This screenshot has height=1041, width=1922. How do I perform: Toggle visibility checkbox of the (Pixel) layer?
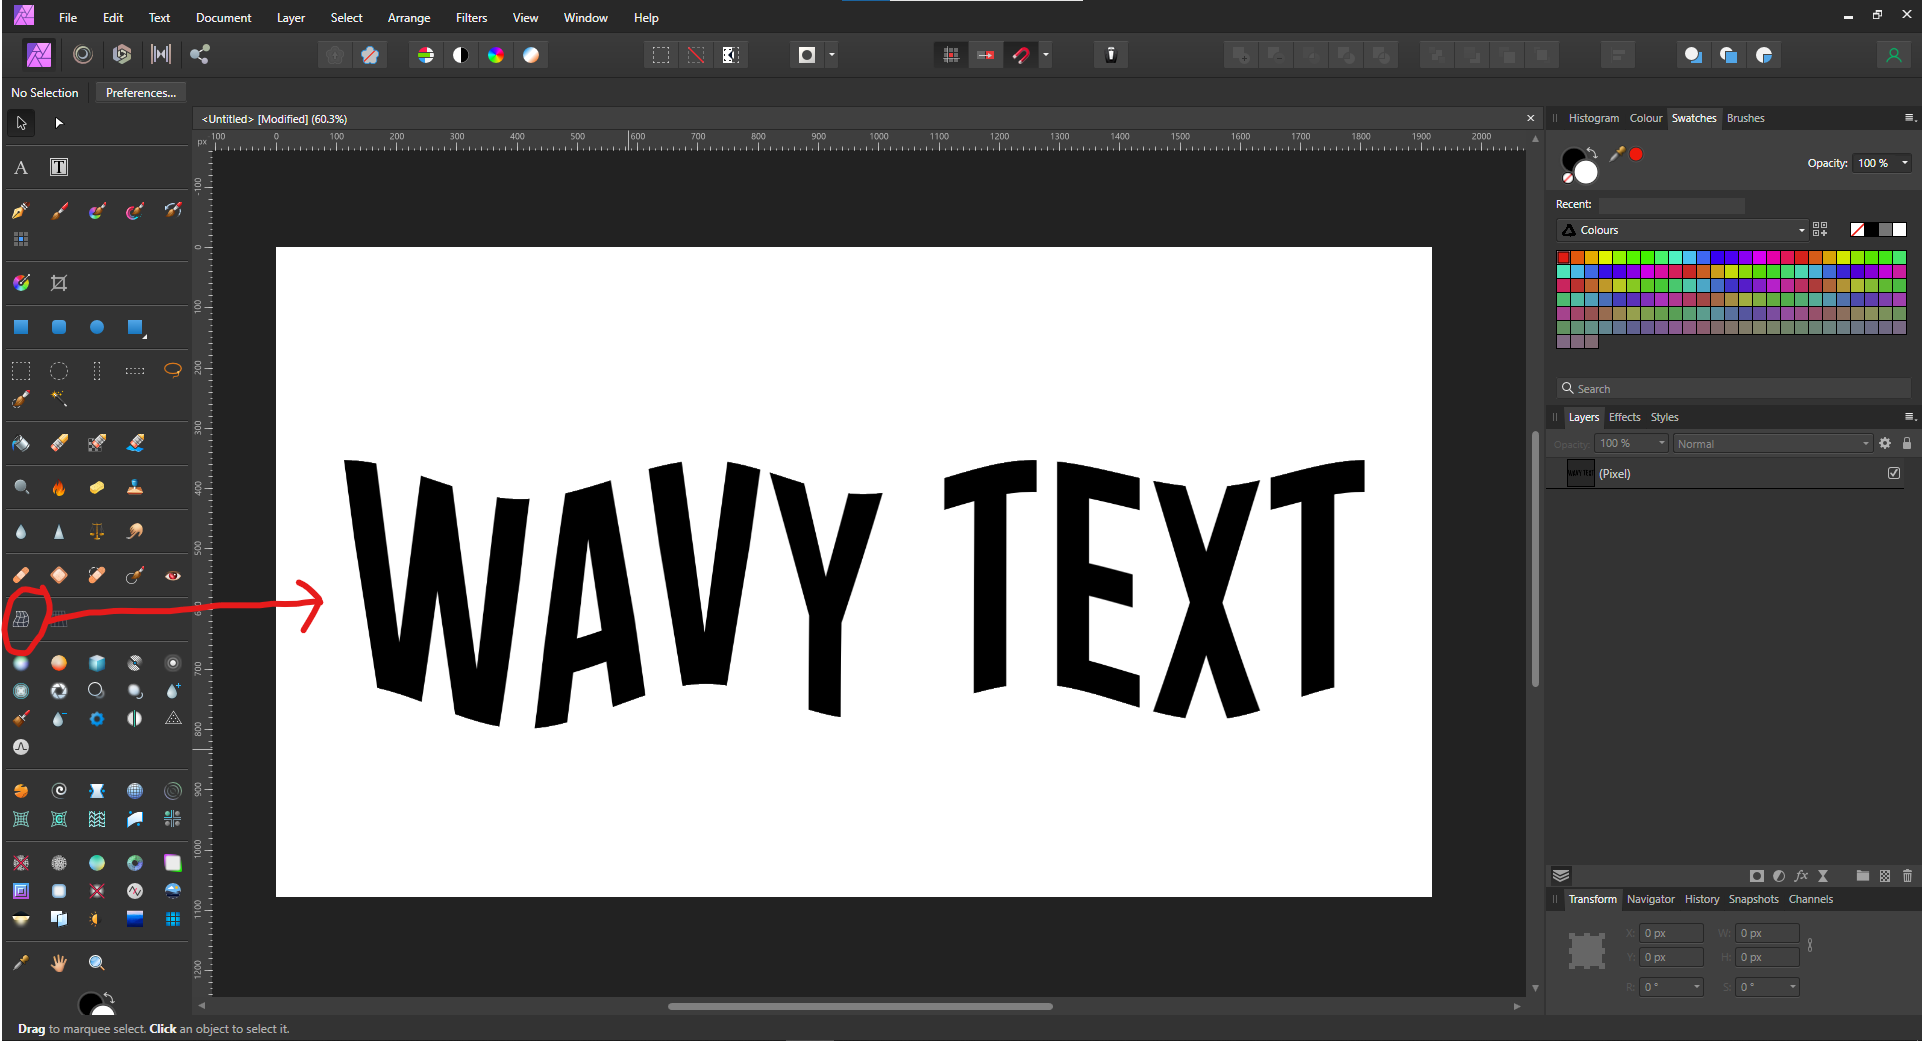coord(1894,473)
